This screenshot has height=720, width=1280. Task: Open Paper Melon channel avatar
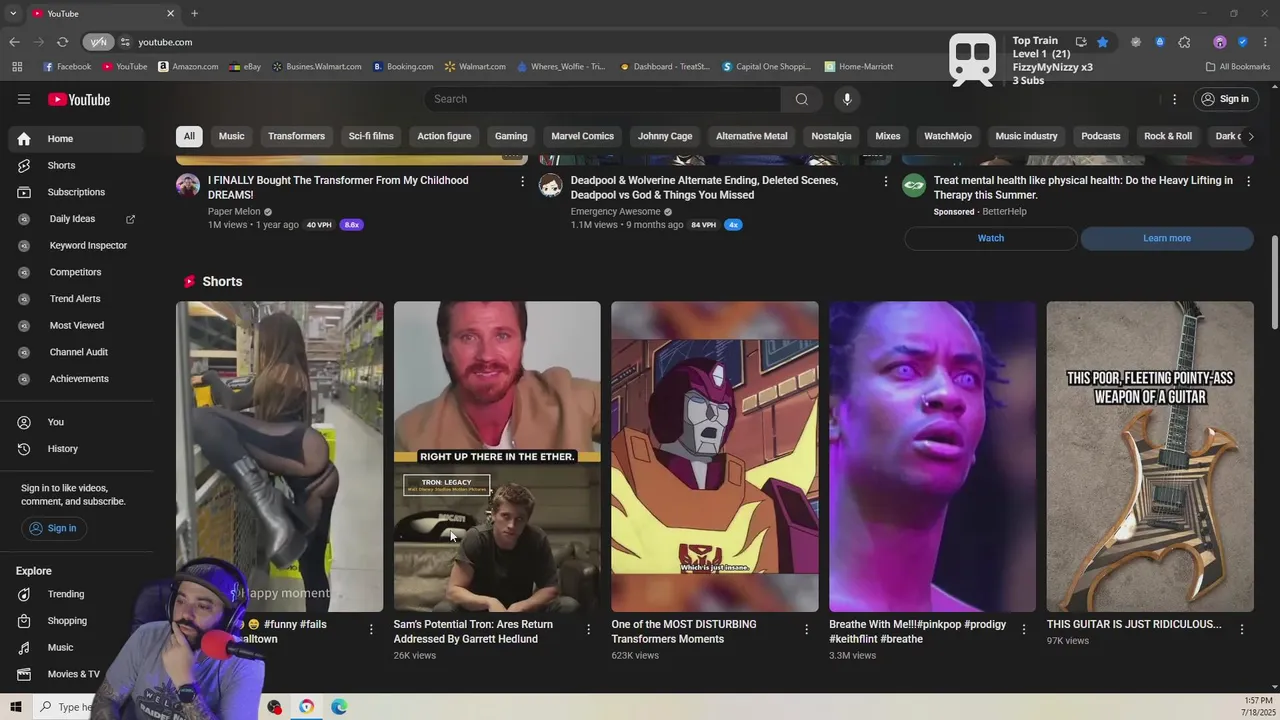188,185
